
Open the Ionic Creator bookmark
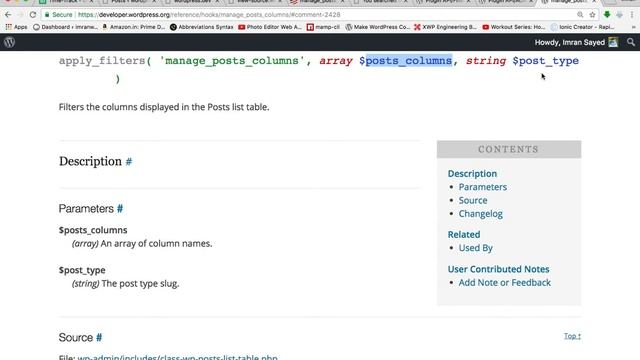[x=582, y=27]
